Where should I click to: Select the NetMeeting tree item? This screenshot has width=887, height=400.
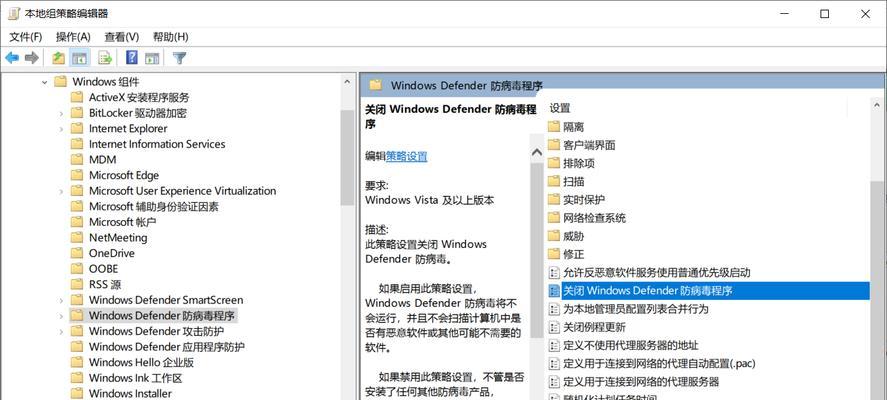(x=118, y=238)
